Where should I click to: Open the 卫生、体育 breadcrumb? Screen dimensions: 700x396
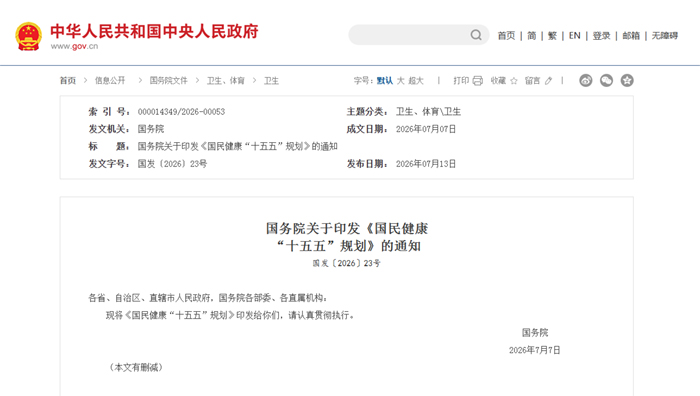point(225,81)
